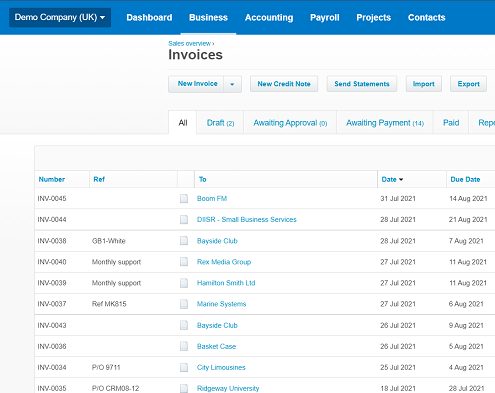Switch to the Awaiting Payment (14) tab
Screen dimensions: 495x393
[x=385, y=123]
